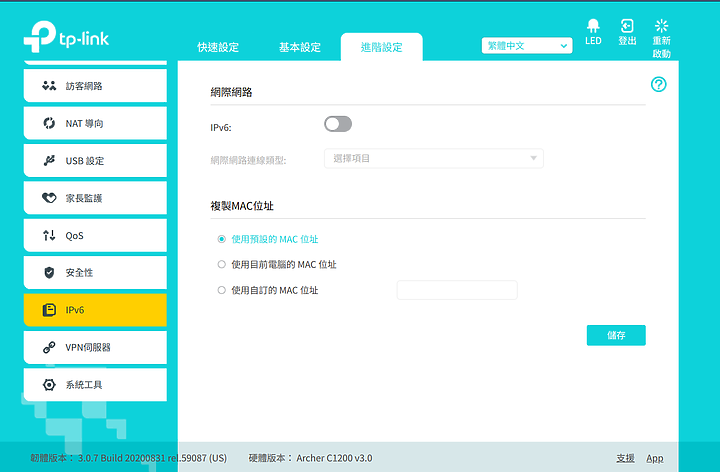Click the firmware version text 3.0.7 Build
Screen dimensions: 720x472
(152, 458)
